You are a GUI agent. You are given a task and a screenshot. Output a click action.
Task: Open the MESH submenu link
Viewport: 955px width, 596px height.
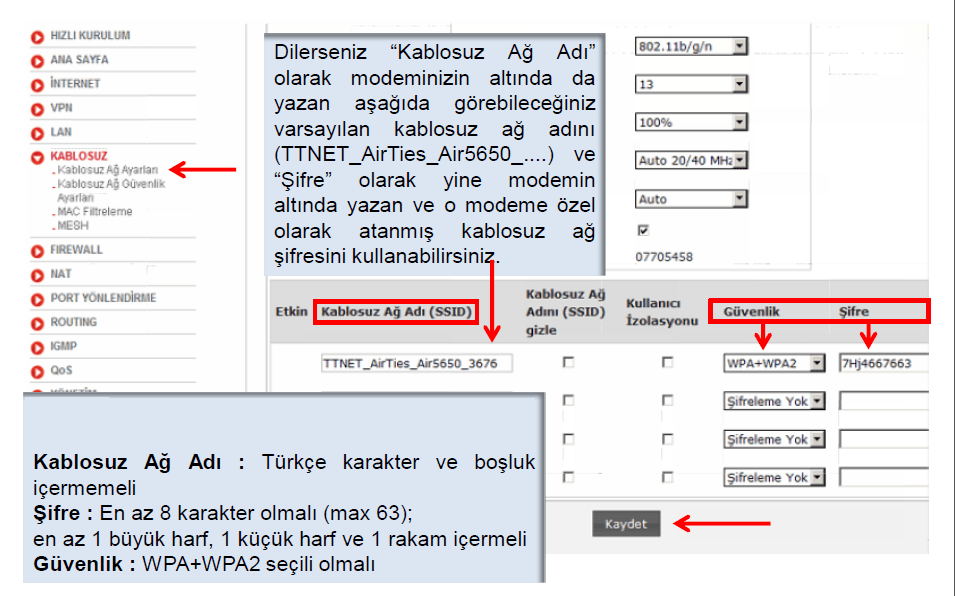72,226
